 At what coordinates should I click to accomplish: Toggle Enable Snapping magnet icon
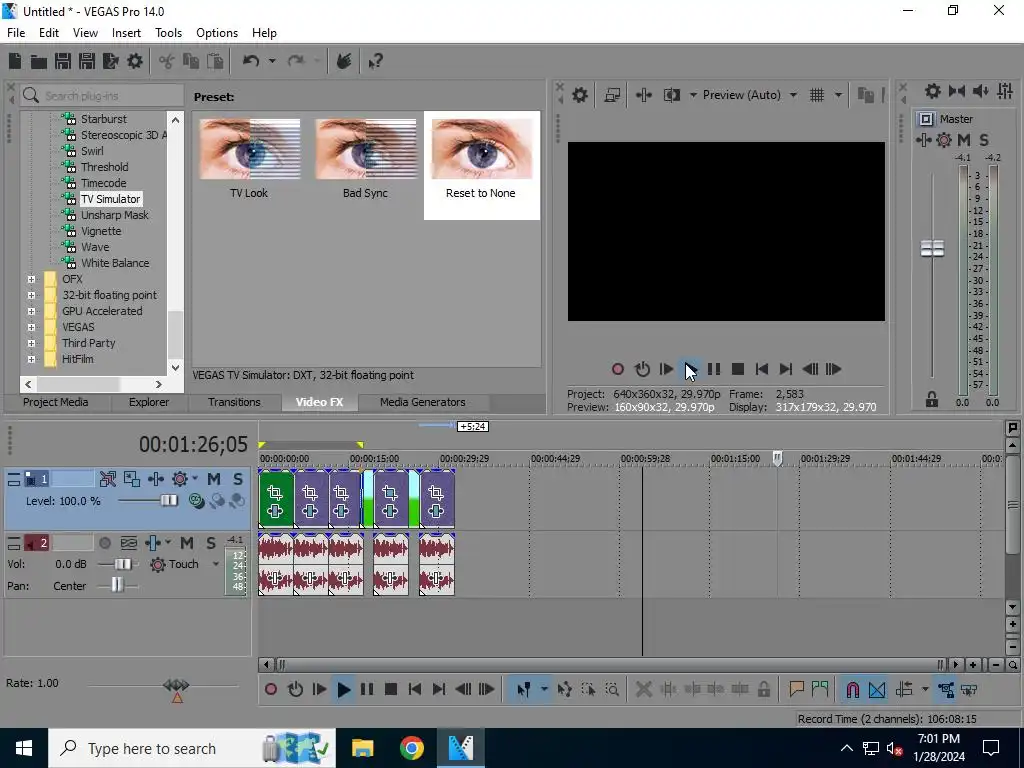[x=852, y=690]
